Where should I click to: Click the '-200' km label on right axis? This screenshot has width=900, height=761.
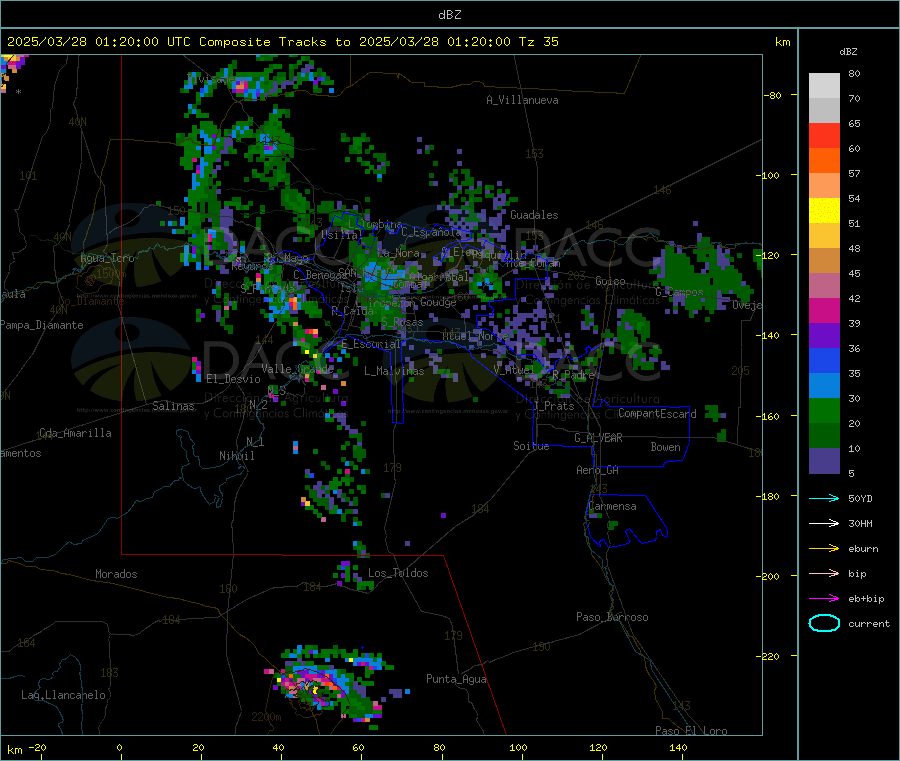pyautogui.click(x=768, y=576)
